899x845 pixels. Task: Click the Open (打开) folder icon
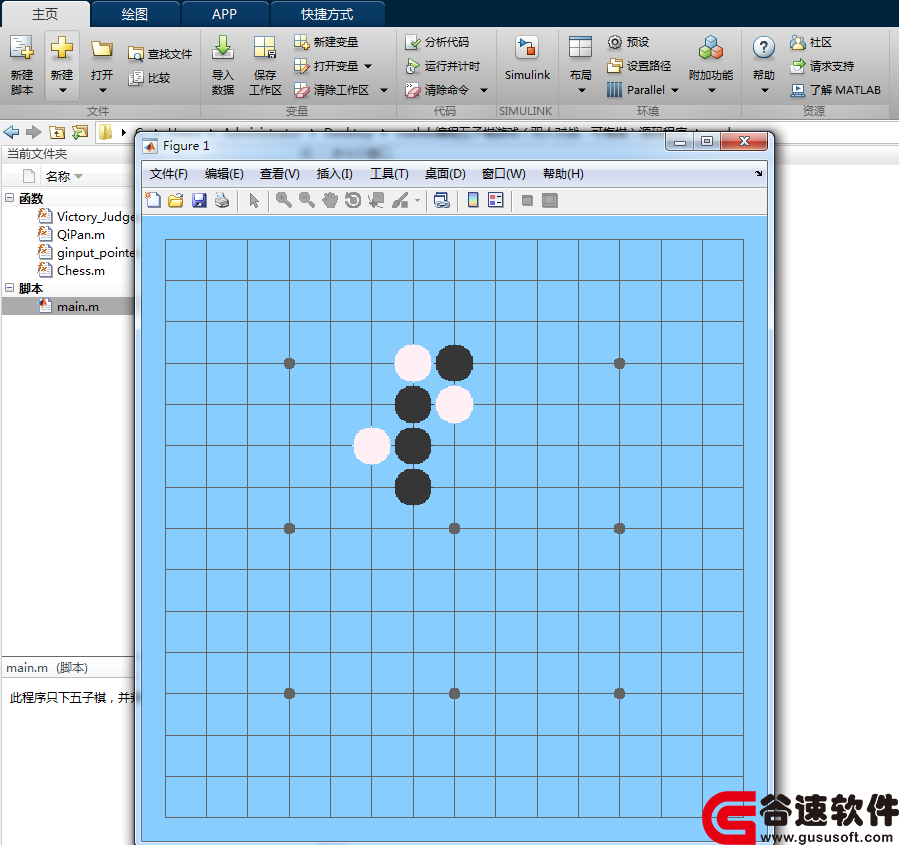(101, 49)
